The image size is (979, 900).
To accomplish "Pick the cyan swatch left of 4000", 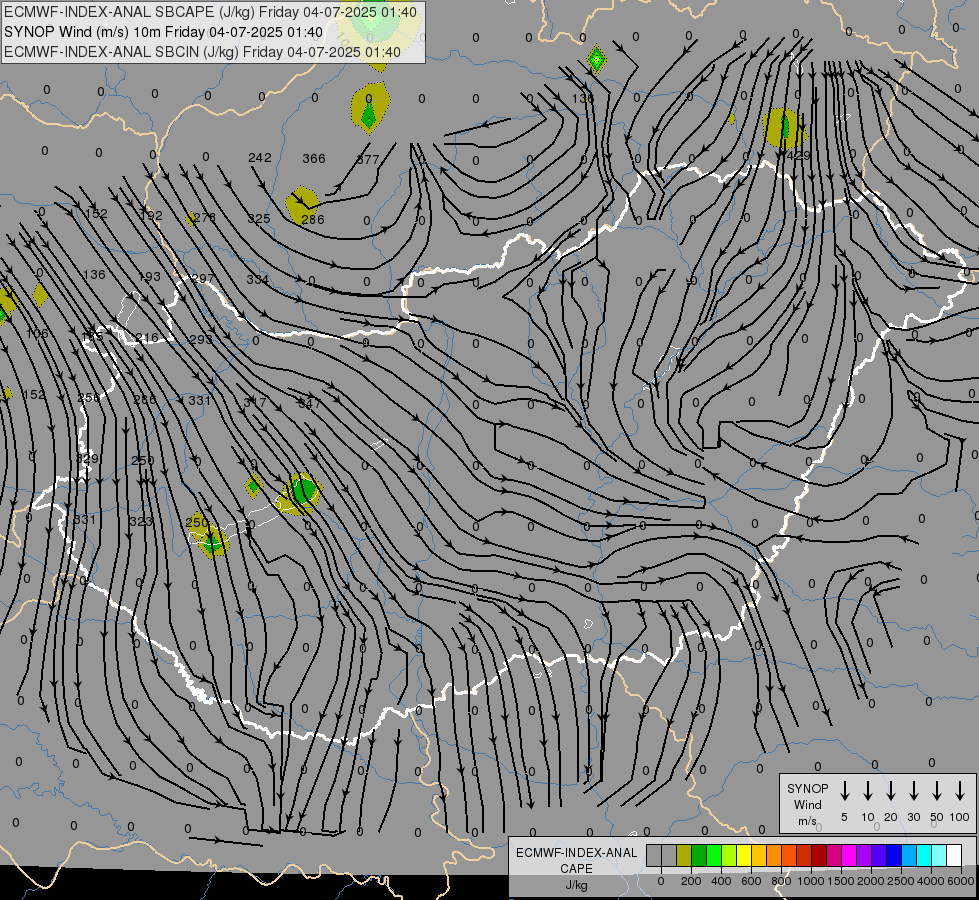I will click(x=923, y=855).
